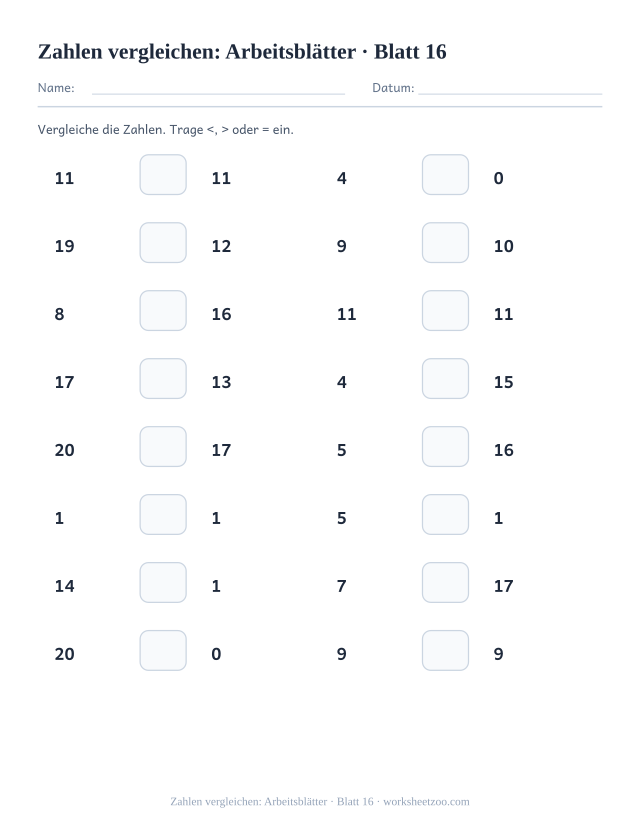Click answer box between 9 and 10
This screenshot has width=640, height=829.
(x=445, y=243)
